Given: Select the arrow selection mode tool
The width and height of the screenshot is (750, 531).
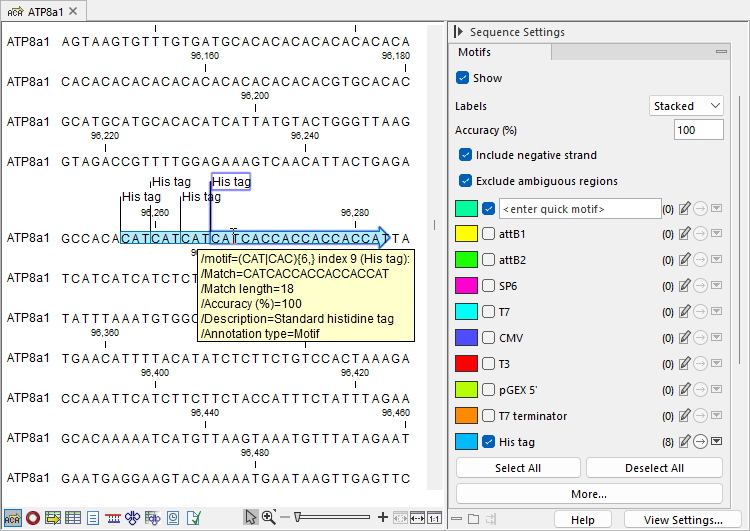Looking at the screenshot, I should [251, 517].
